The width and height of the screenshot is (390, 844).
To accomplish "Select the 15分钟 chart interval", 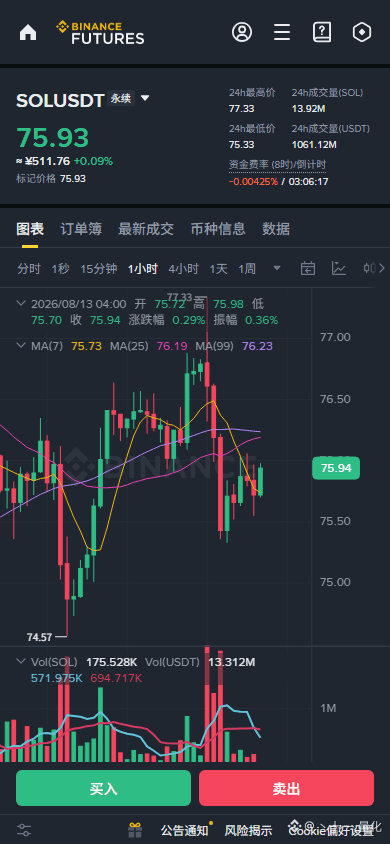I will click(x=98, y=269).
